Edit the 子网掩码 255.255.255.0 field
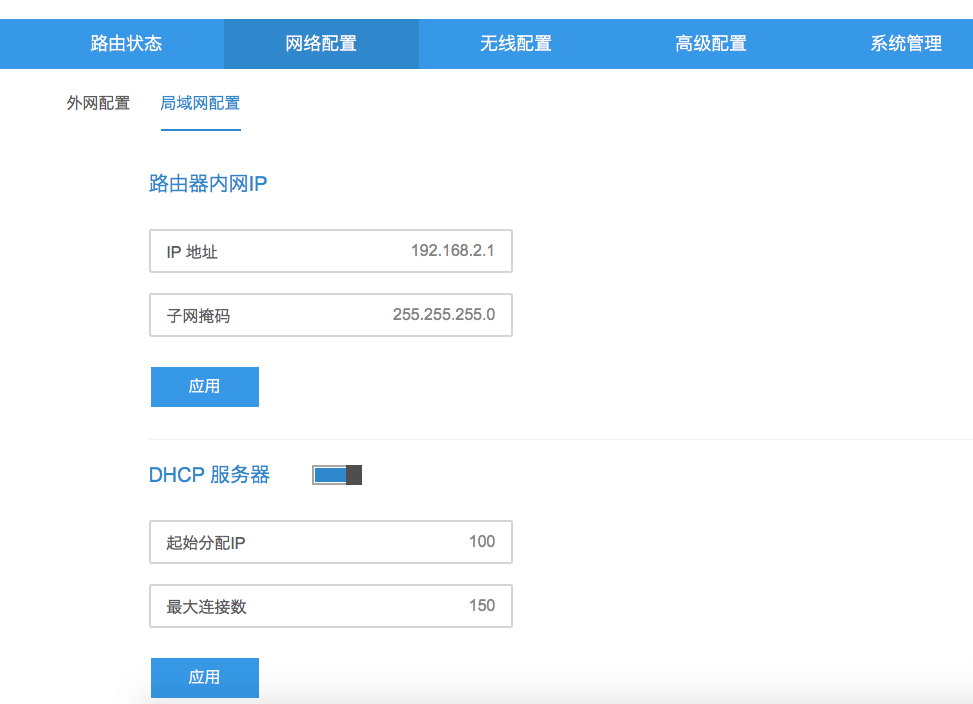 (x=331, y=315)
